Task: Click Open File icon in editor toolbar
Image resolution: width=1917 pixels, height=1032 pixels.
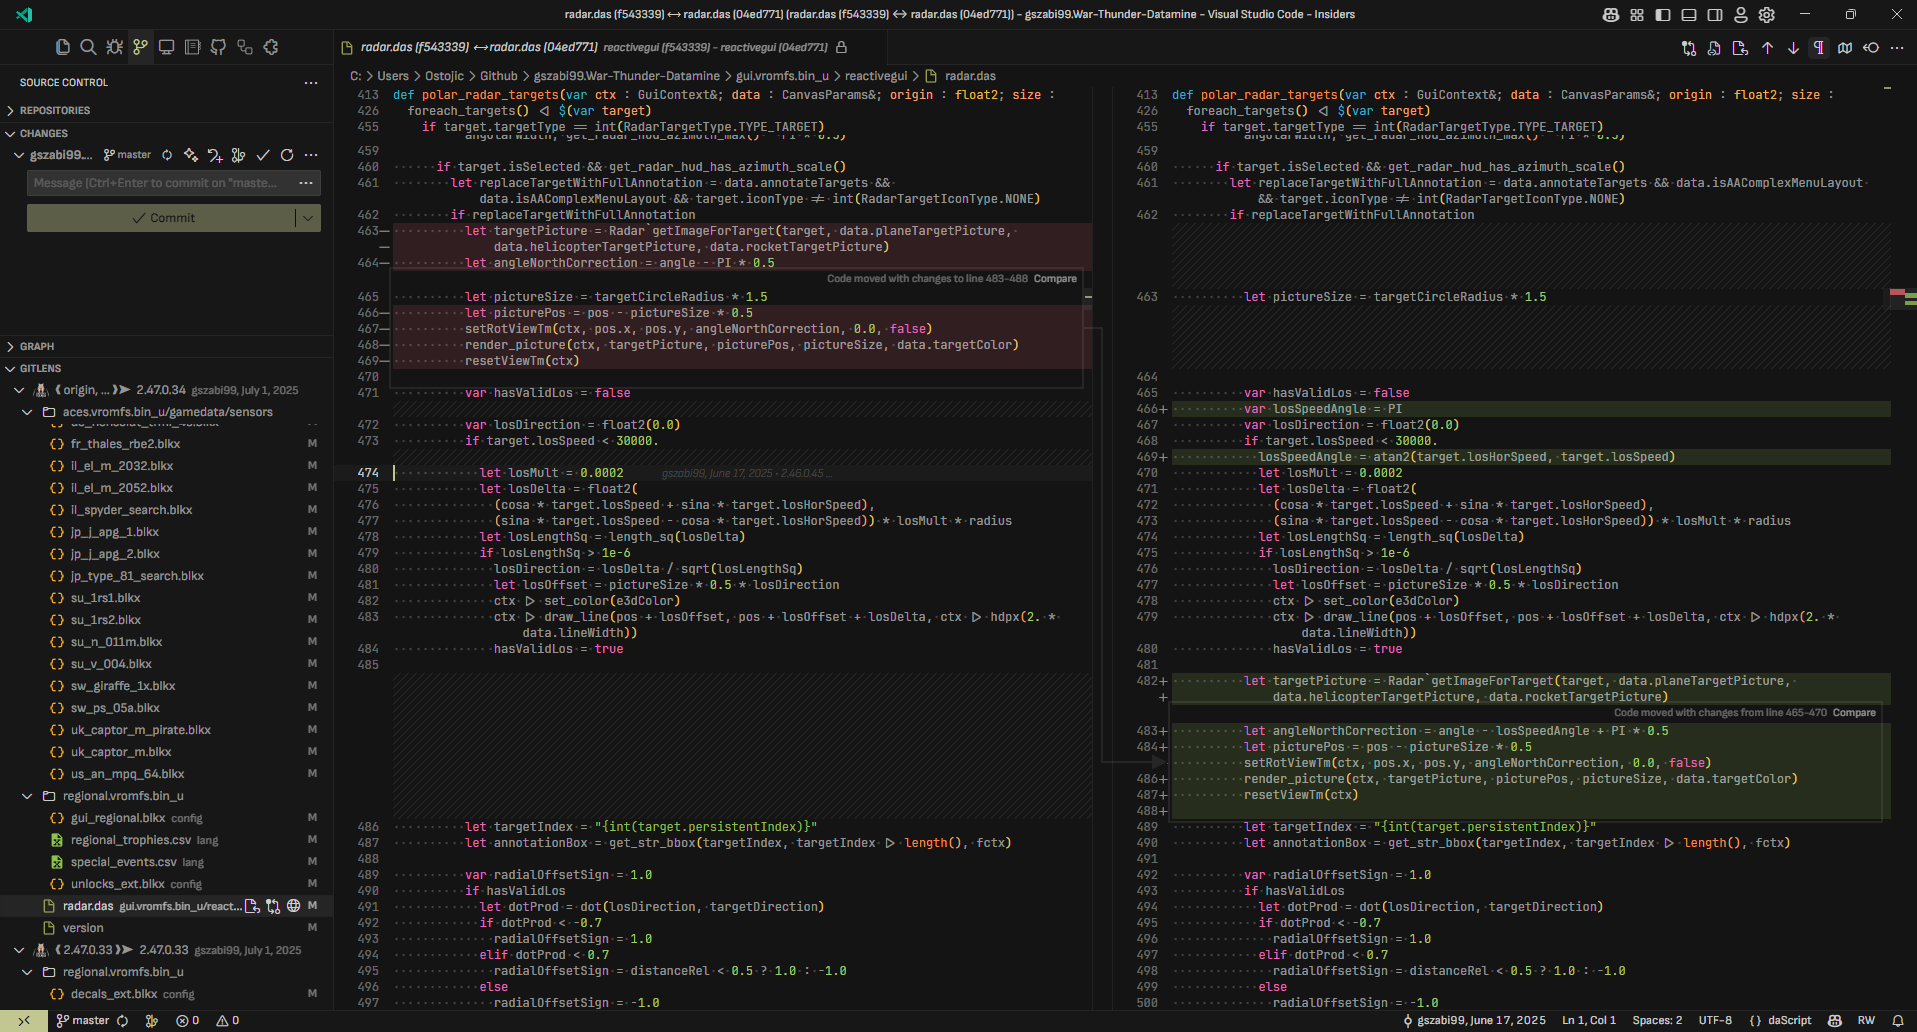Action: pos(1740,48)
